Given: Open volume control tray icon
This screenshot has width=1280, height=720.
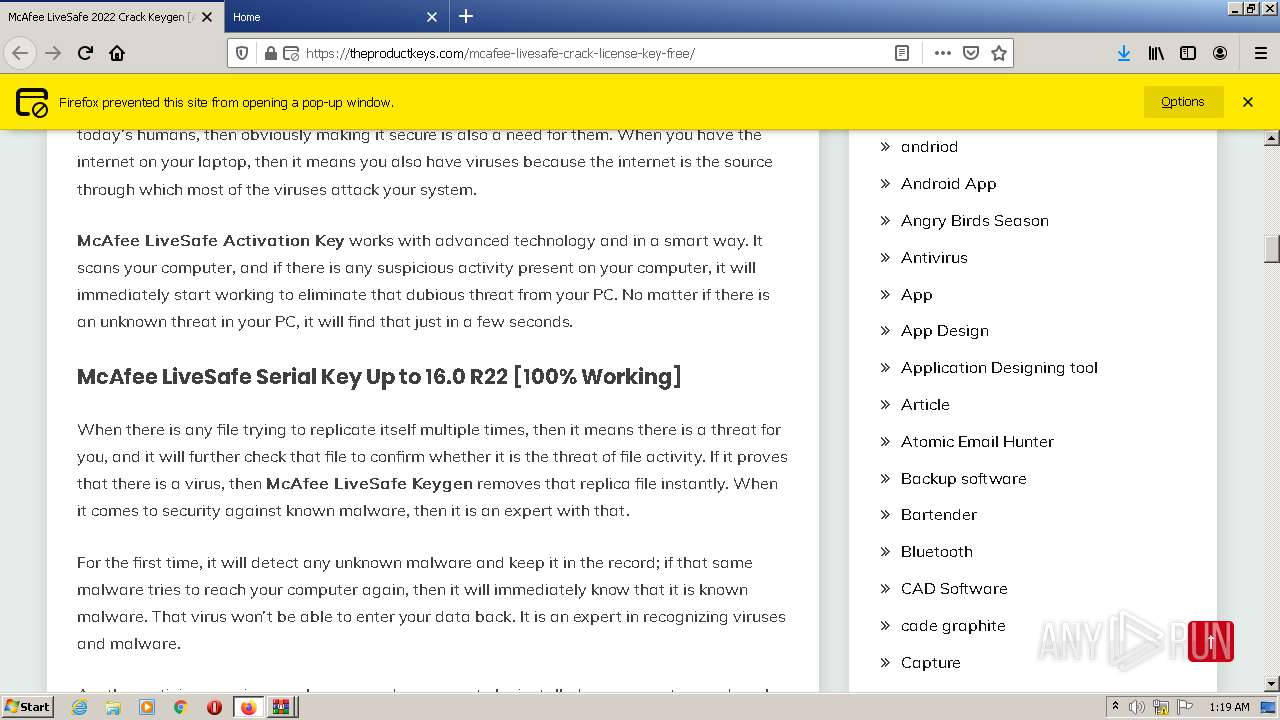Looking at the screenshot, I should click(x=1137, y=707).
